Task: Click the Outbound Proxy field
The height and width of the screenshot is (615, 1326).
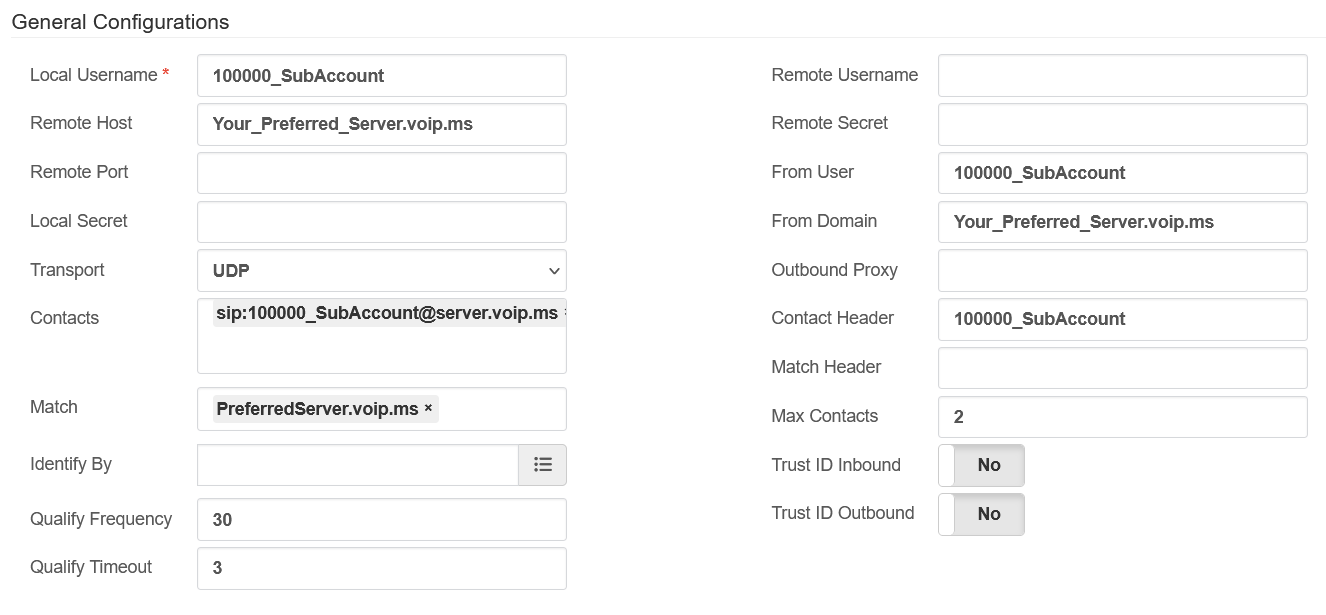Action: [x=1122, y=270]
